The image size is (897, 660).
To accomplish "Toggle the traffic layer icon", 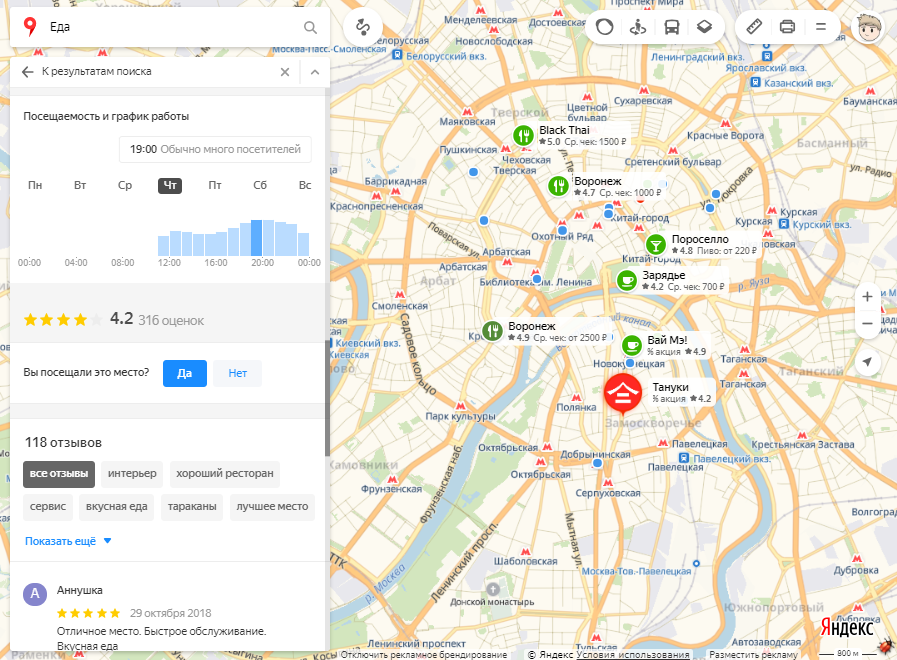I will pos(605,27).
